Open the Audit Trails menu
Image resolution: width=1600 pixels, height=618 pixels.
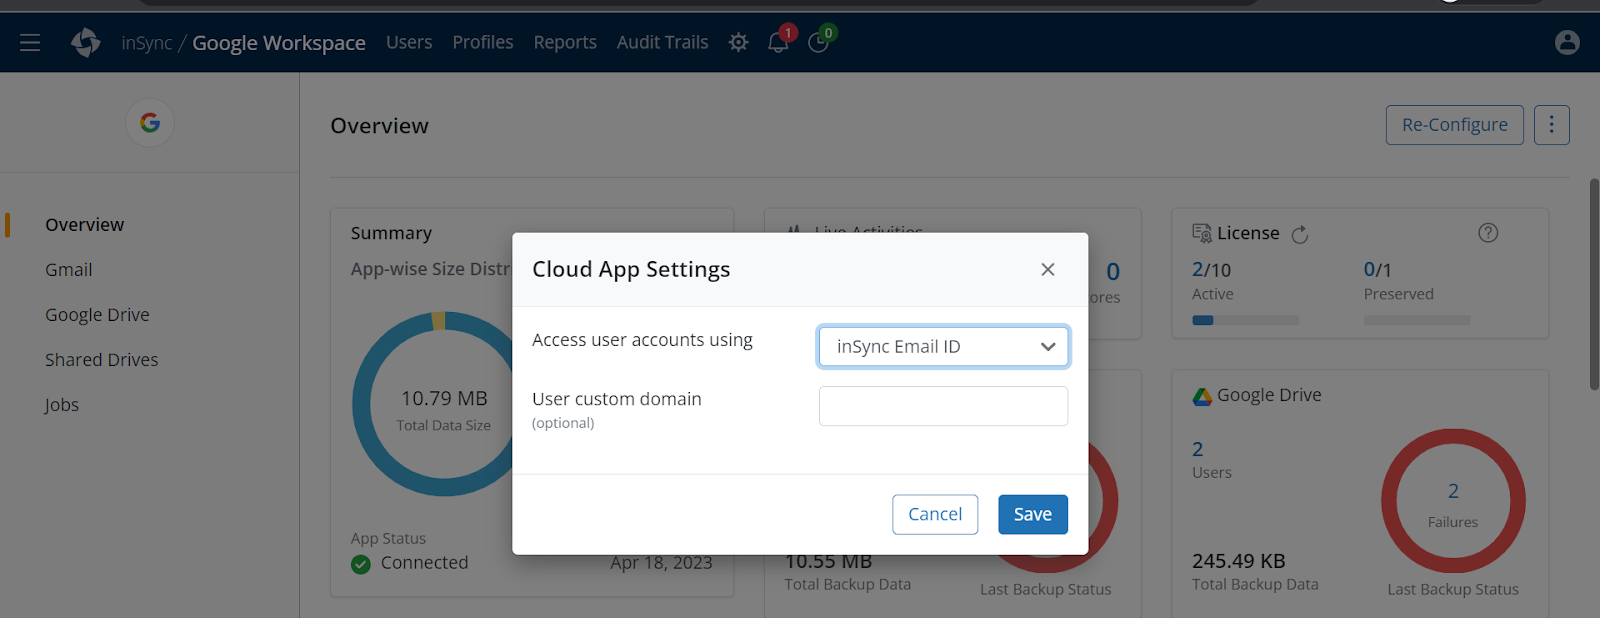point(662,42)
